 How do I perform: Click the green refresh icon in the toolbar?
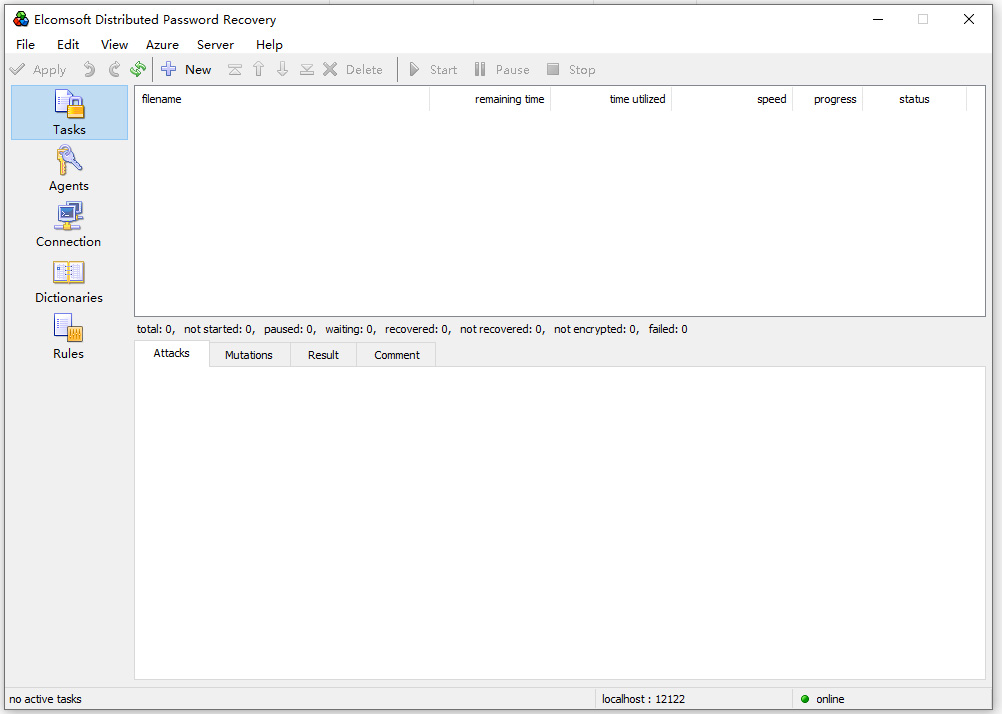pyautogui.click(x=139, y=69)
